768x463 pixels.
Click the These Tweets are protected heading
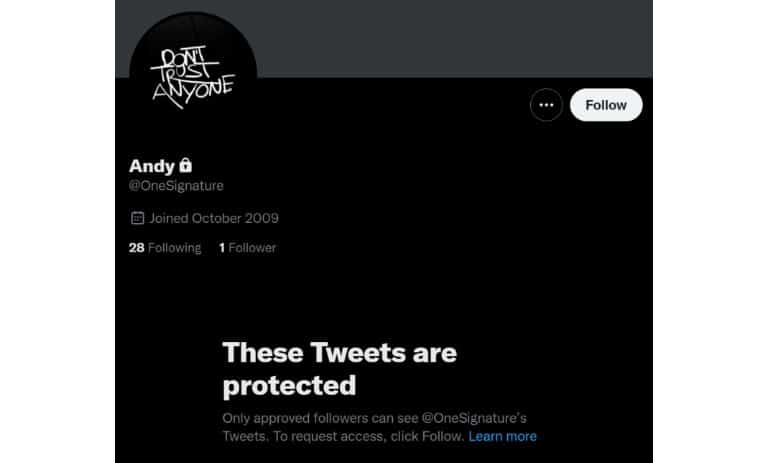339,368
